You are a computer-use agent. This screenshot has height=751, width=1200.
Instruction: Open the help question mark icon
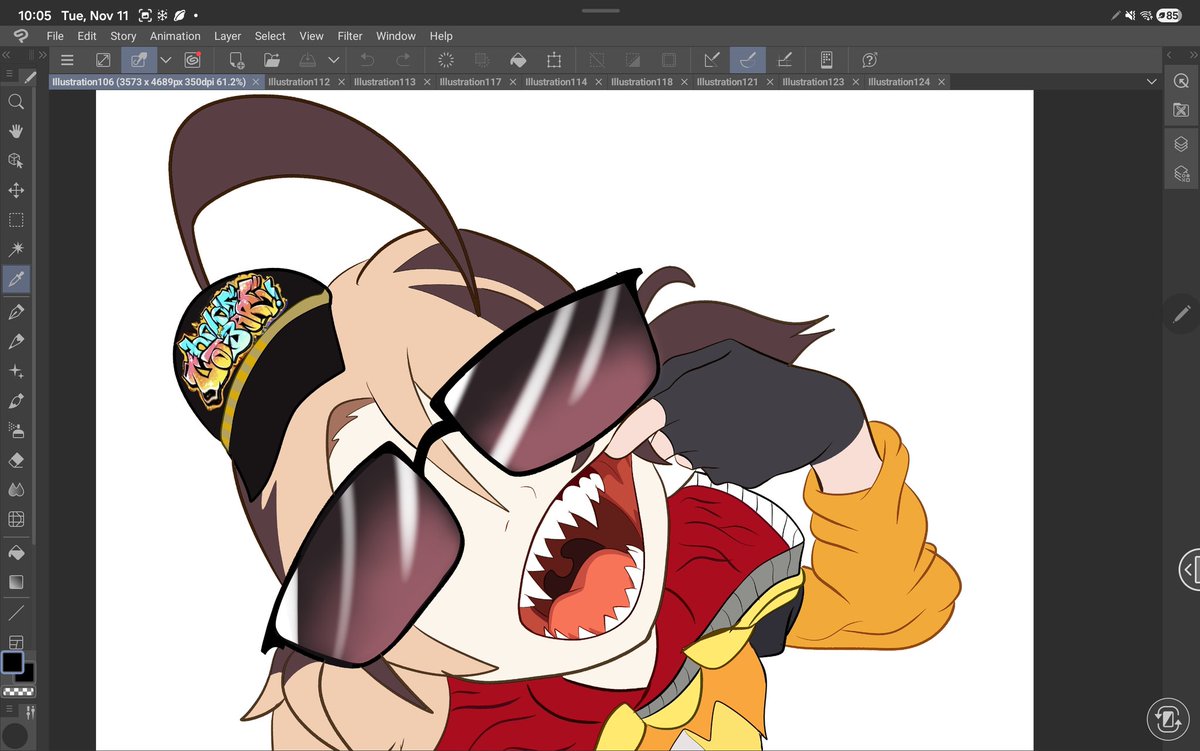tap(870, 60)
